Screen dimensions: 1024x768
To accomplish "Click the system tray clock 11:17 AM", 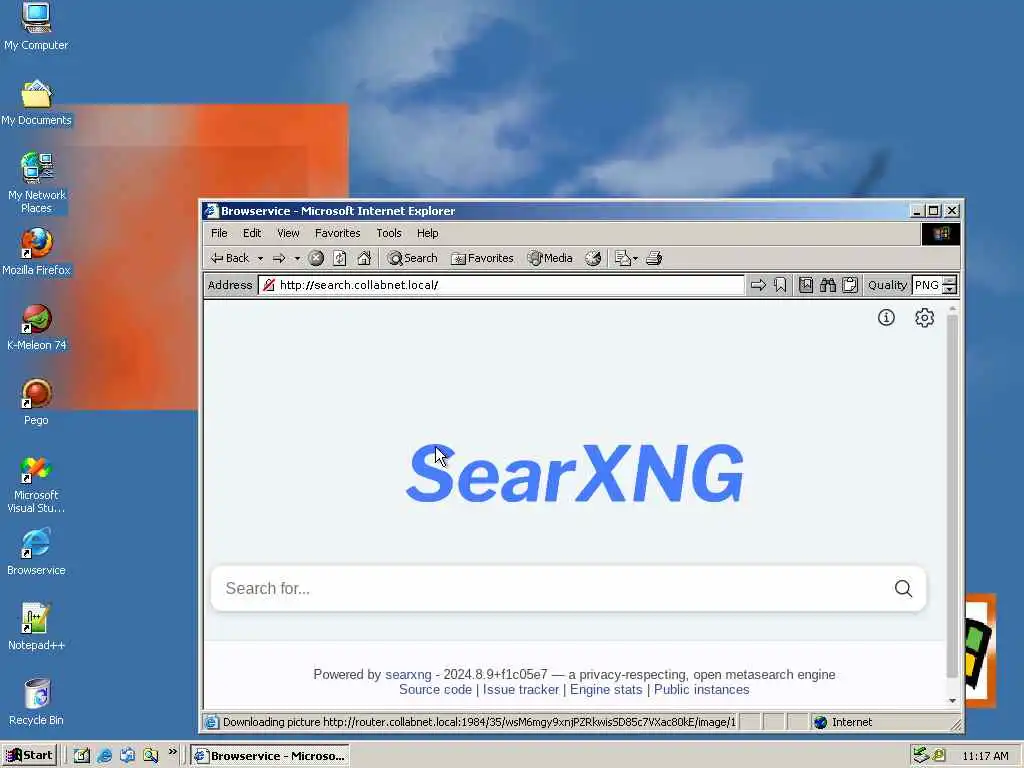I will point(985,756).
